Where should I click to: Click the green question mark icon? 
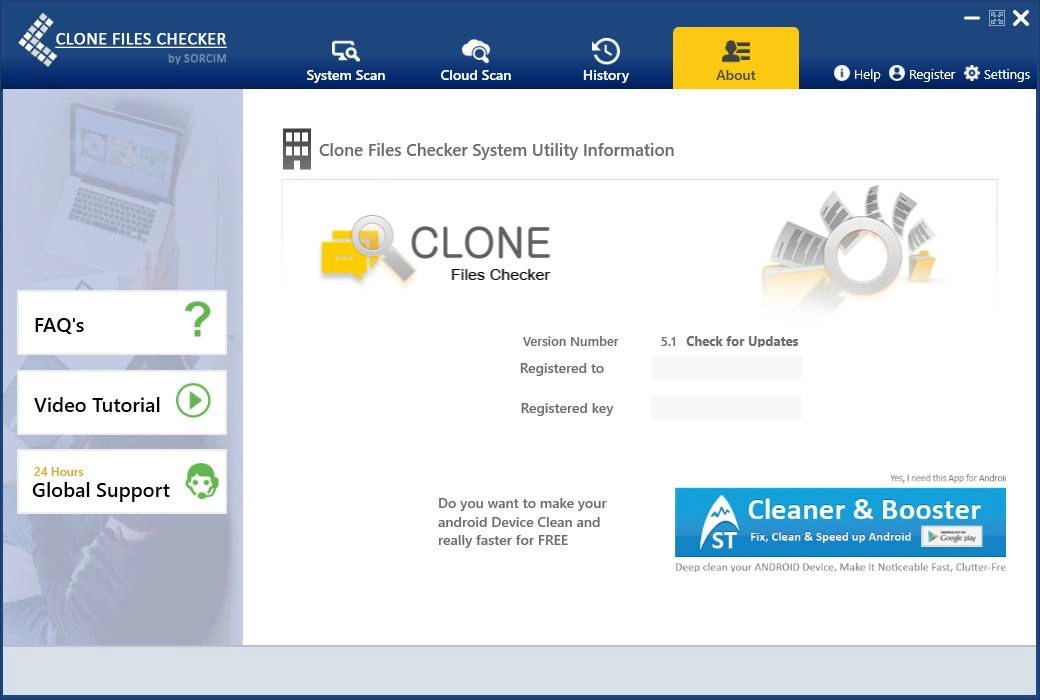pyautogui.click(x=198, y=319)
